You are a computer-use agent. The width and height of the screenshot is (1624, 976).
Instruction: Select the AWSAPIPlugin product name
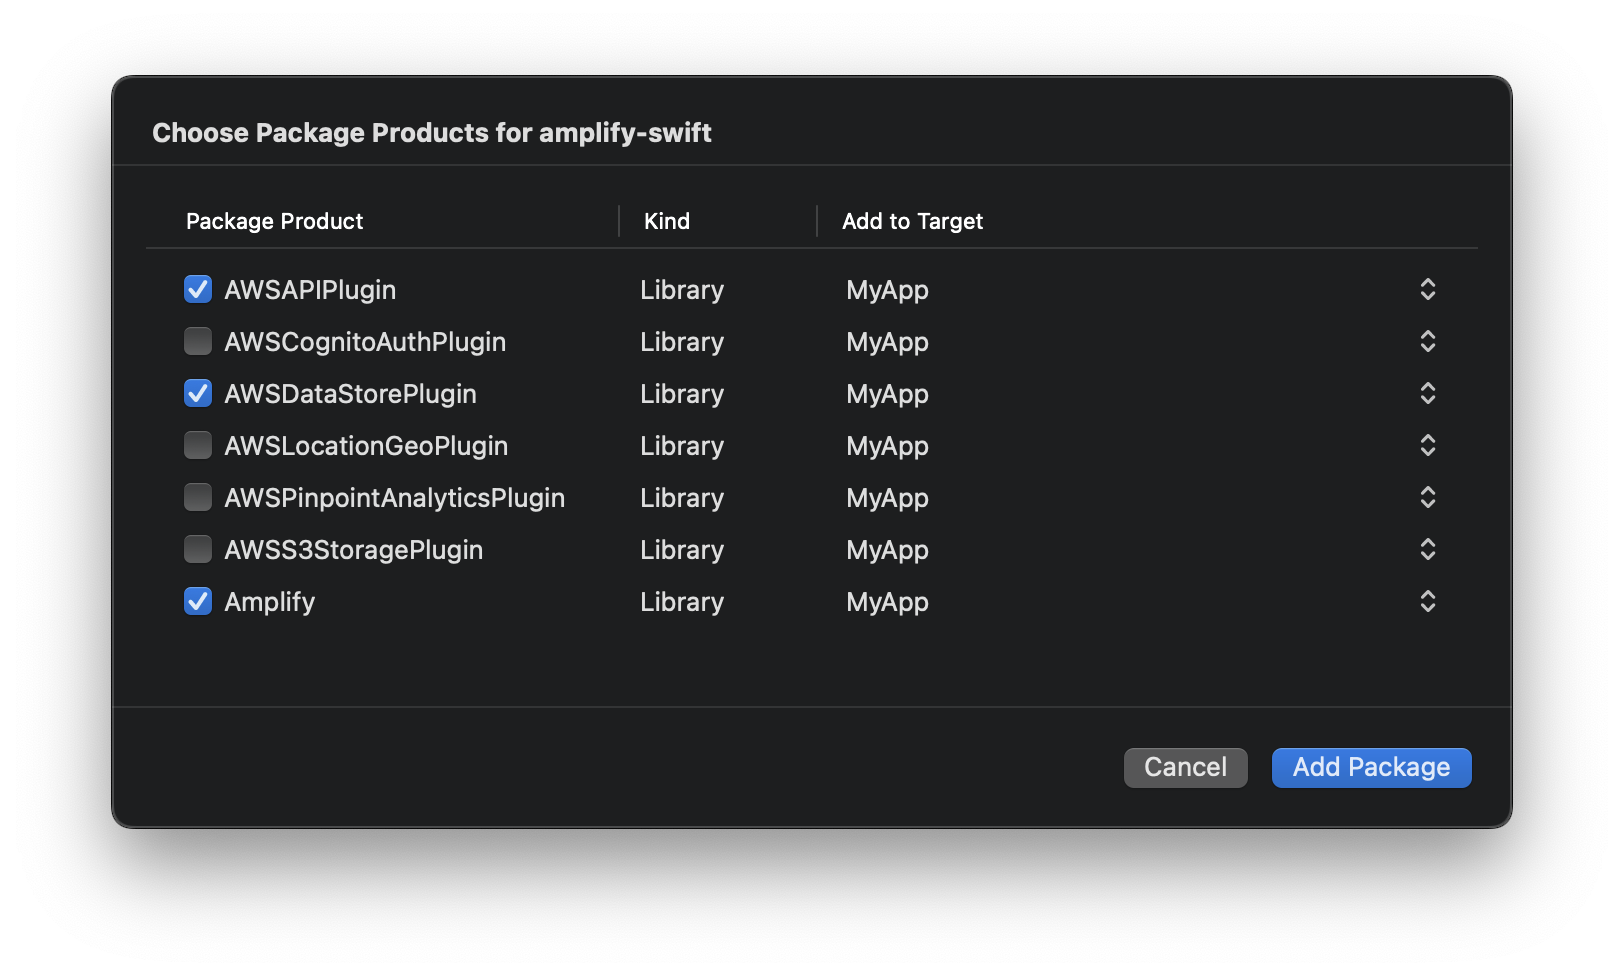tap(310, 290)
